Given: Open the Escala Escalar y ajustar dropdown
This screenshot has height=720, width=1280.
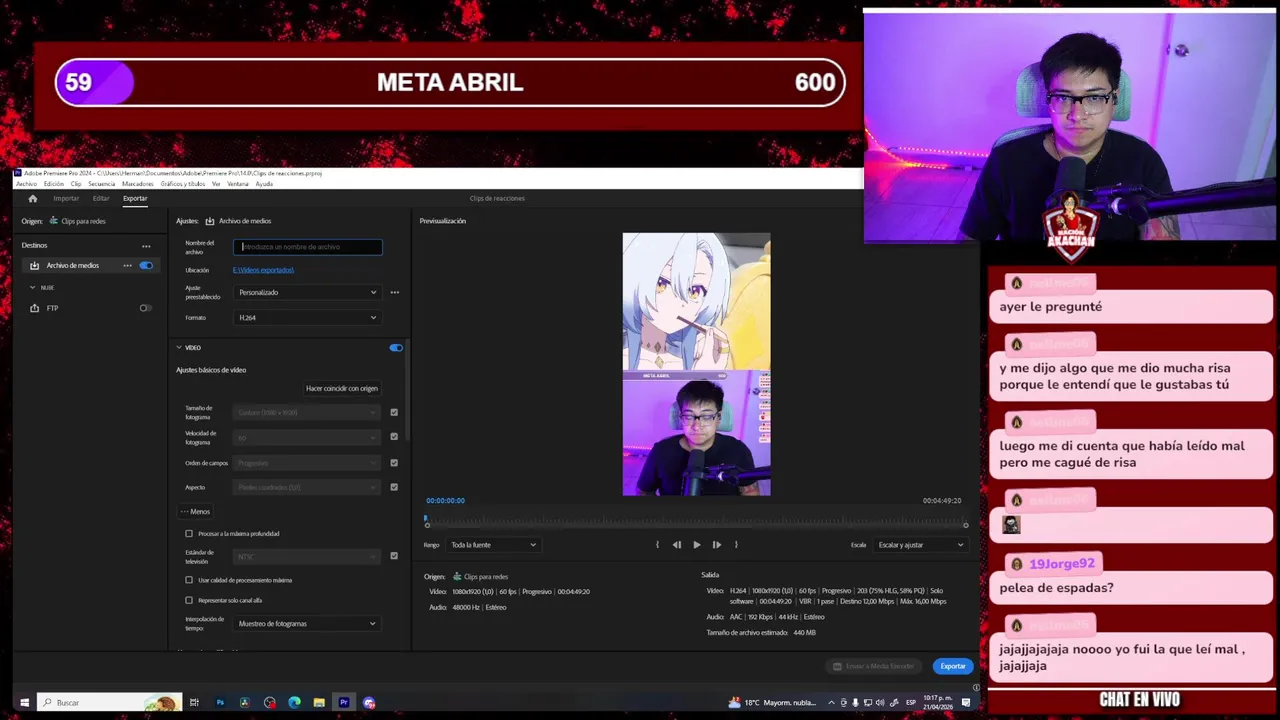Looking at the screenshot, I should point(920,545).
